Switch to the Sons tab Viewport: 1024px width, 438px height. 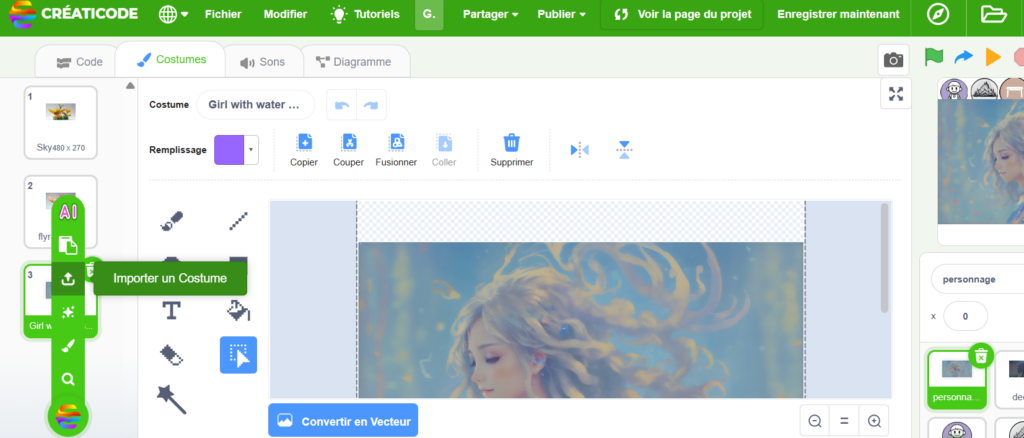point(263,62)
